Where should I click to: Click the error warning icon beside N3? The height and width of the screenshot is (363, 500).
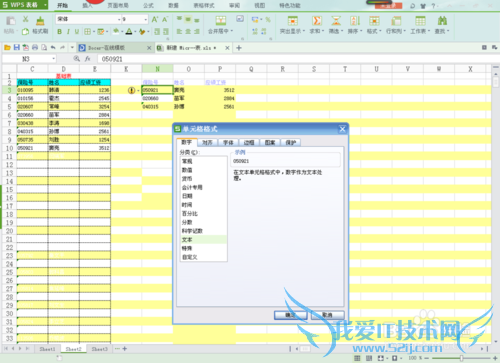coord(132,90)
